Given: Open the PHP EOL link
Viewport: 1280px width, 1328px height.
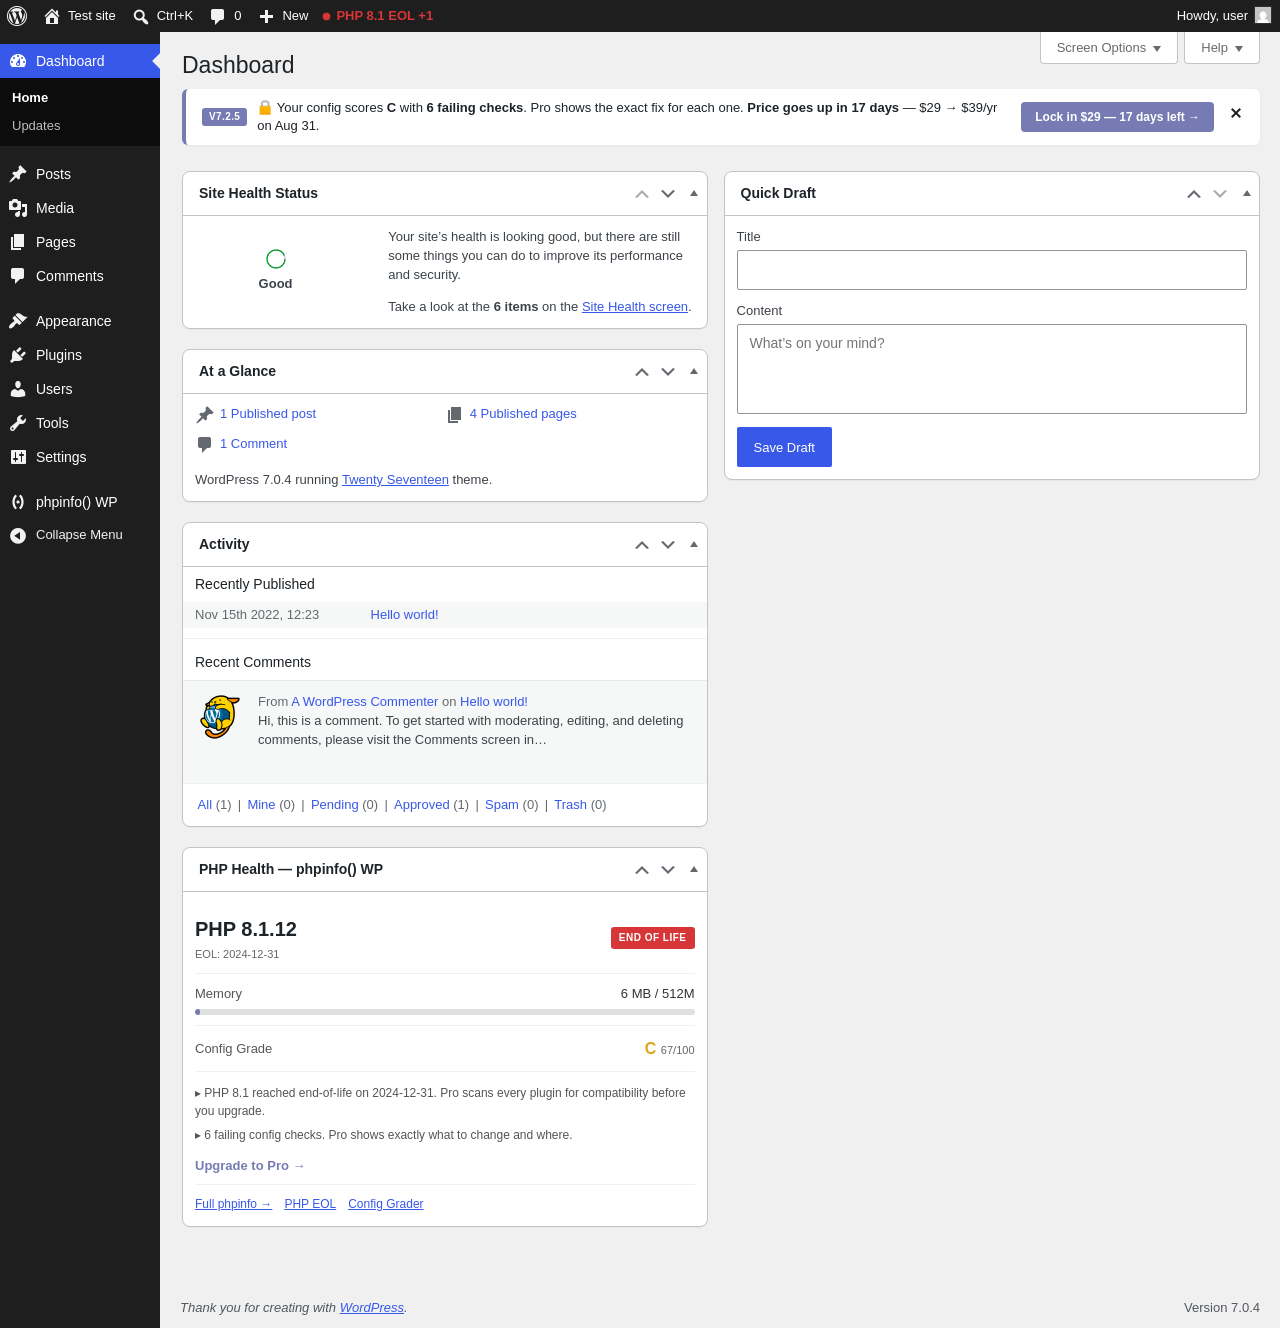Looking at the screenshot, I should pyautogui.click(x=310, y=1204).
